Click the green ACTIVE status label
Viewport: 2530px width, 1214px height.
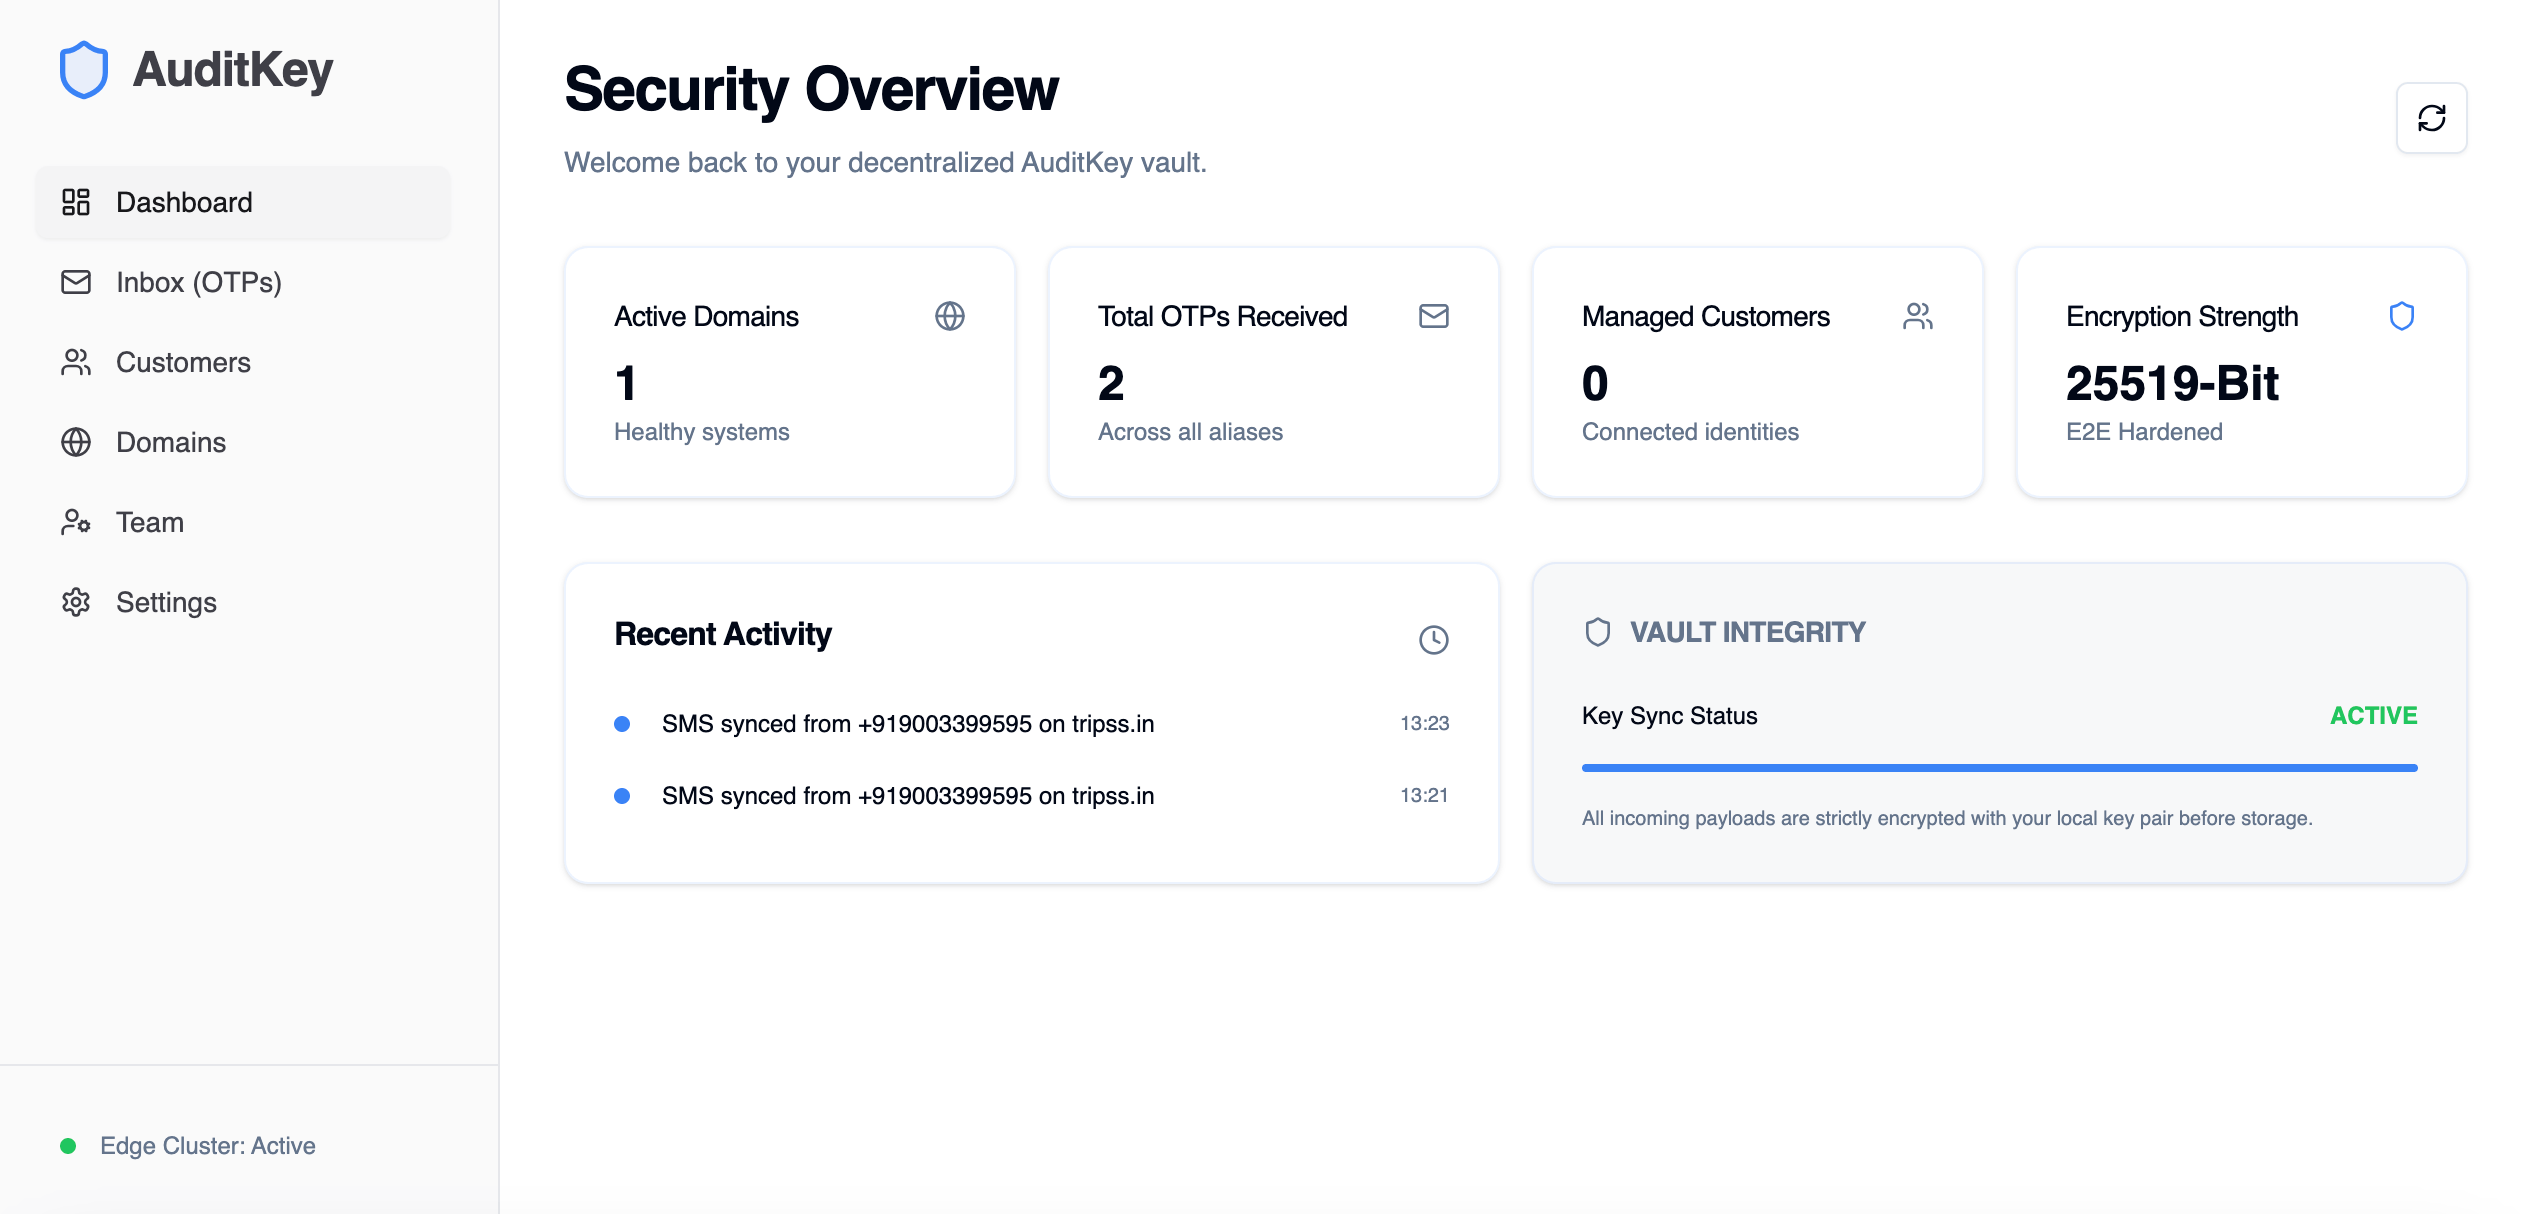tap(2373, 716)
